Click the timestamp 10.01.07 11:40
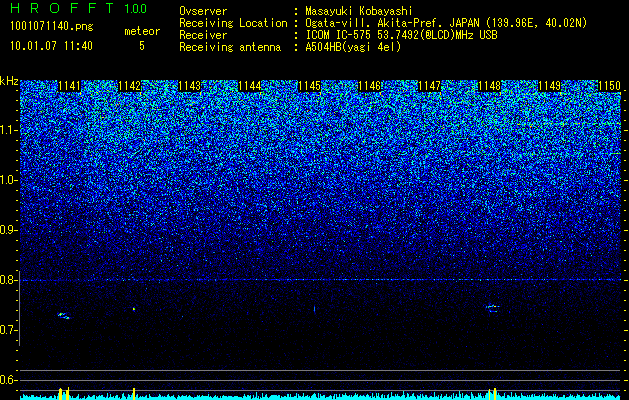629x400 pixels. point(51,45)
